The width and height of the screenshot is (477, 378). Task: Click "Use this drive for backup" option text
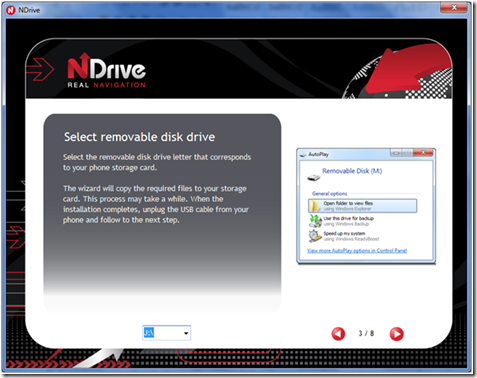(x=348, y=218)
